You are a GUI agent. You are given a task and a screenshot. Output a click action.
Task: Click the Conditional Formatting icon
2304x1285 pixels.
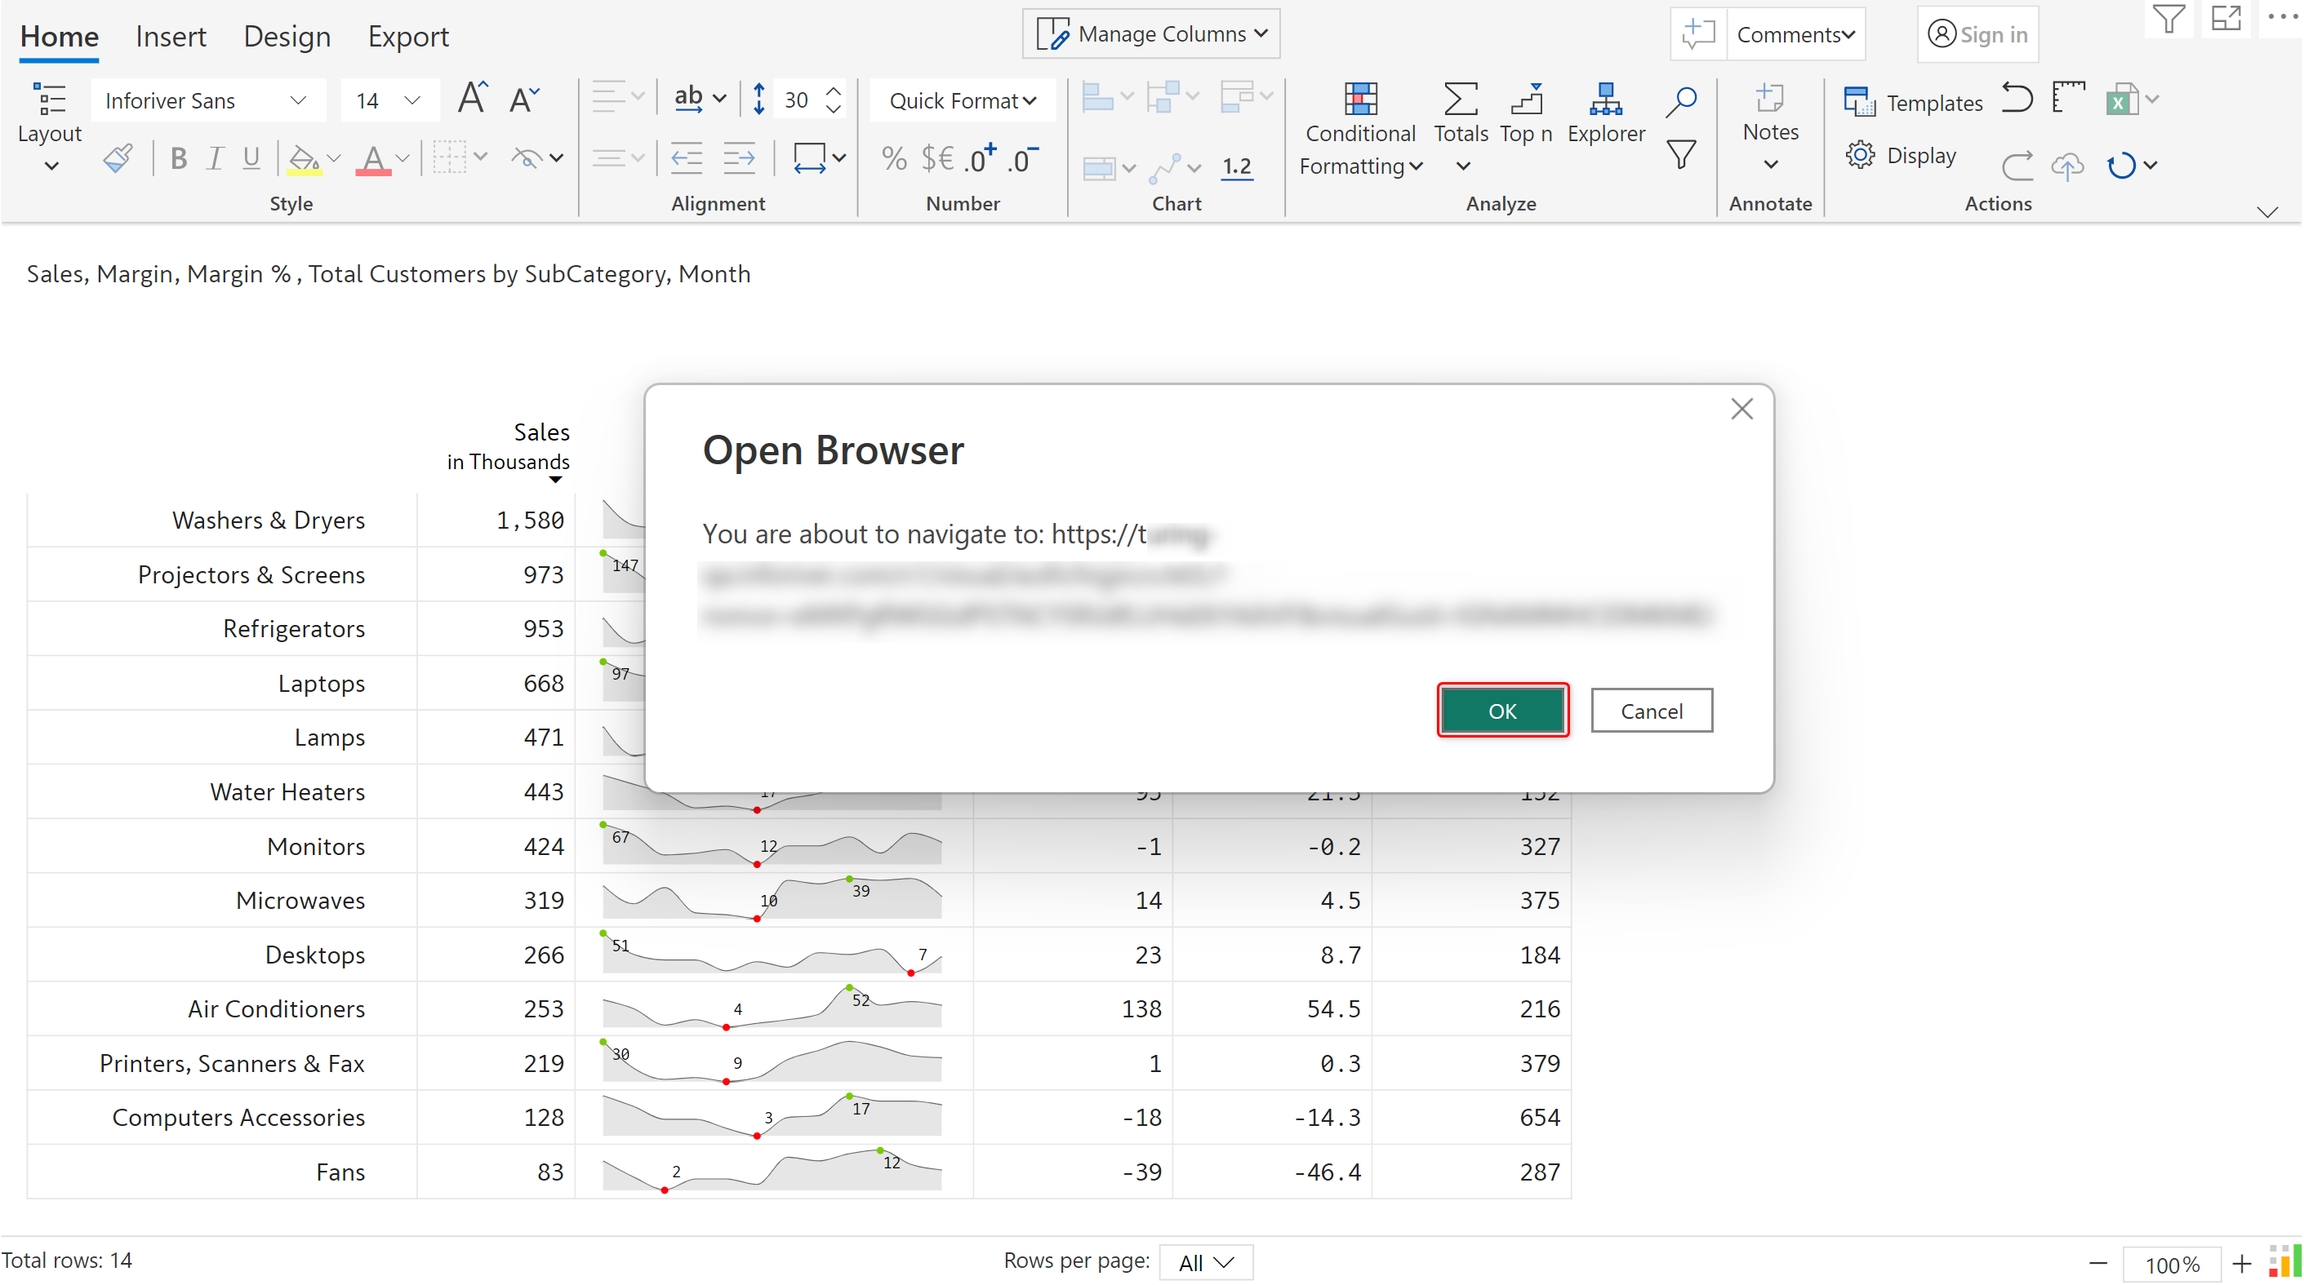tap(1360, 100)
